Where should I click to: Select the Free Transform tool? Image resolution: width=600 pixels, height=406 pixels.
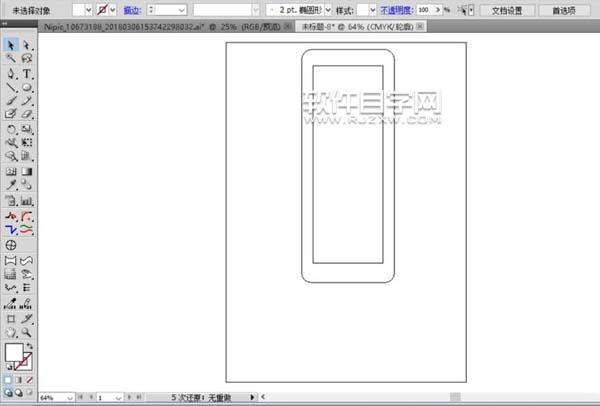pyautogui.click(x=26, y=142)
